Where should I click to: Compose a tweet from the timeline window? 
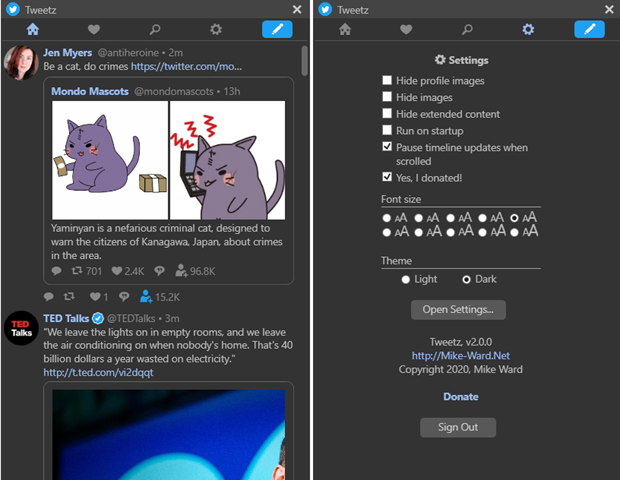277,29
